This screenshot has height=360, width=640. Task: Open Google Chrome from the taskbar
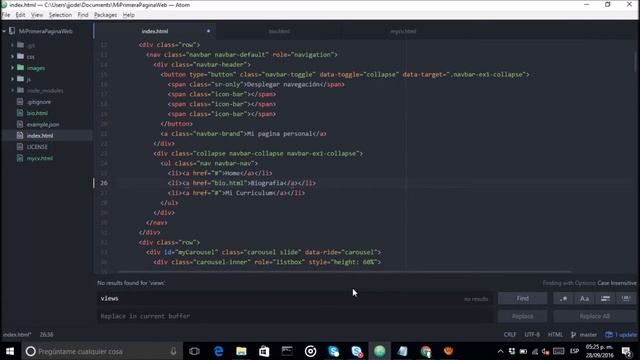426,351
